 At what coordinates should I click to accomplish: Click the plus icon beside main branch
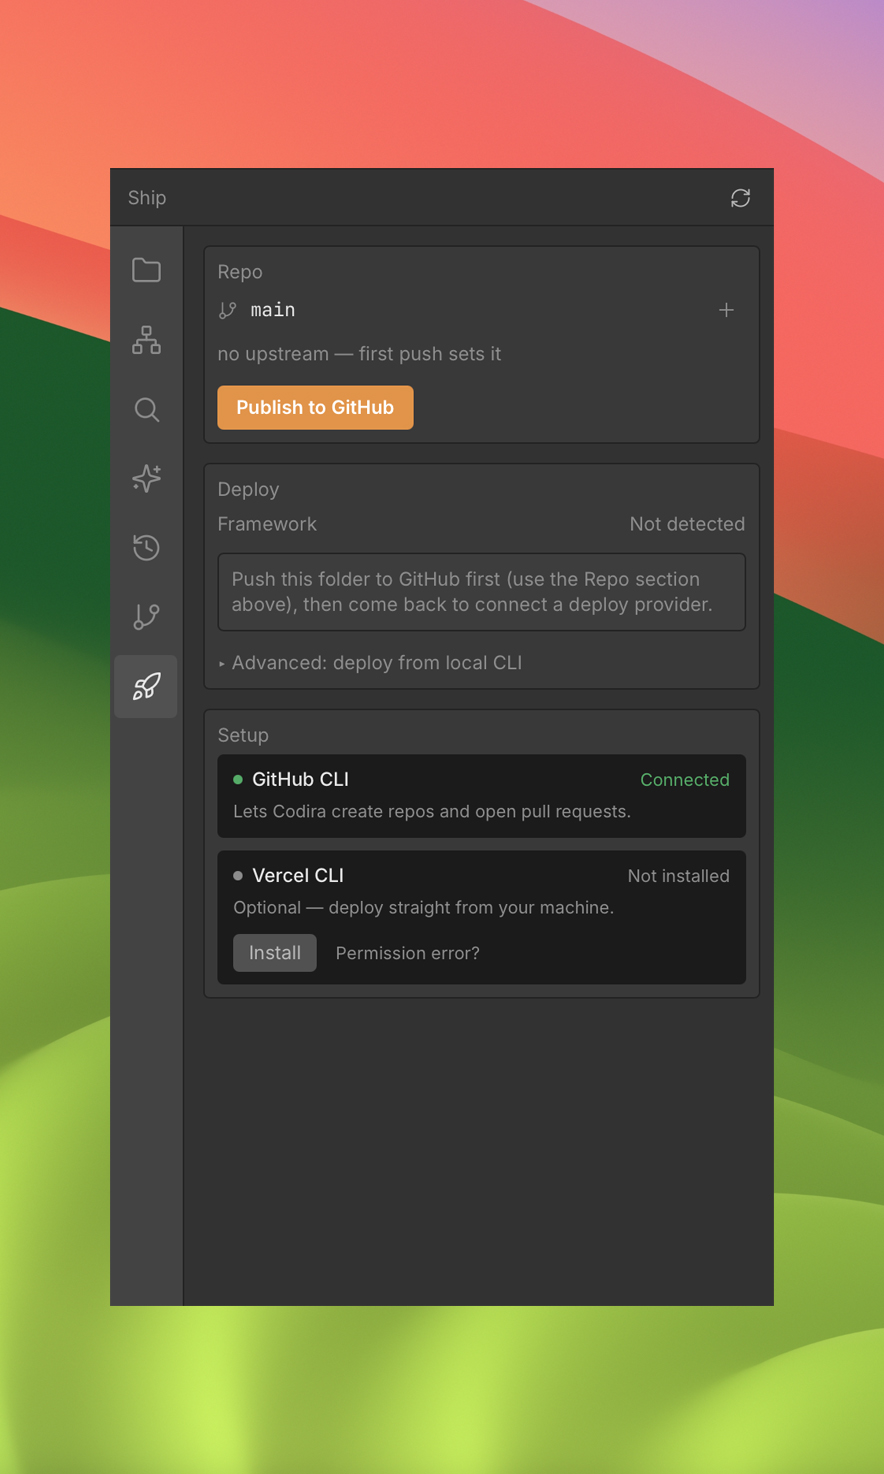pyautogui.click(x=726, y=310)
